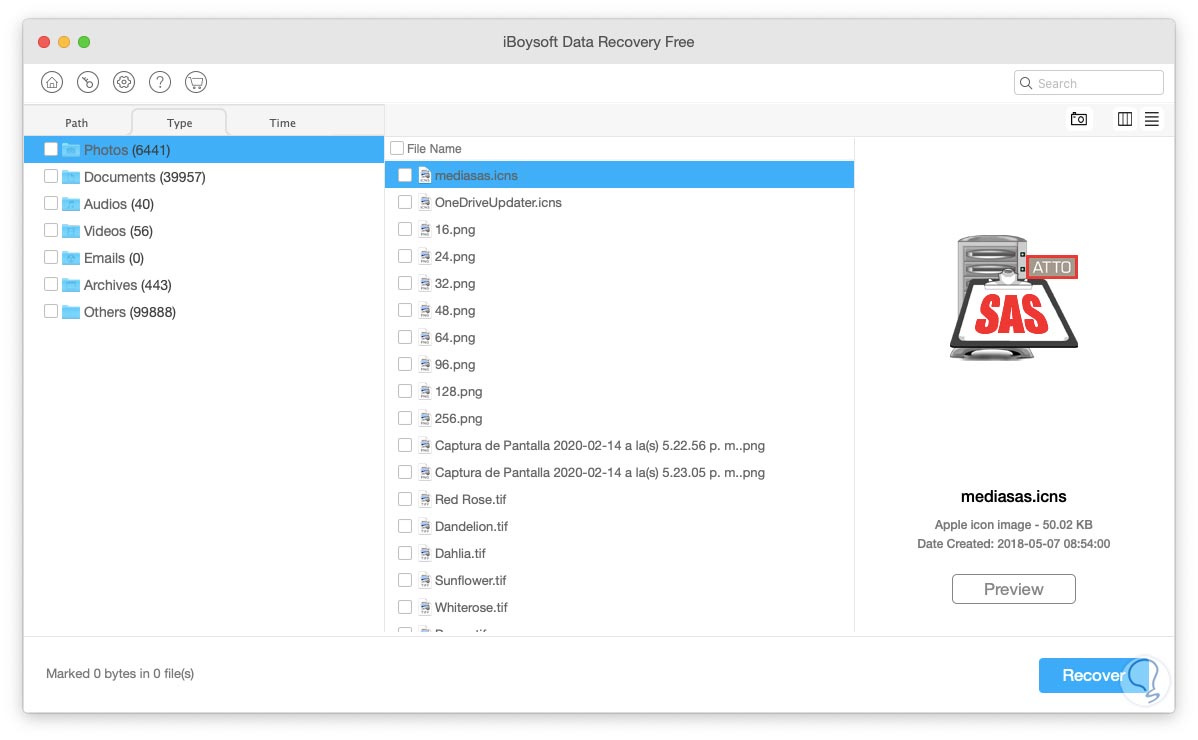Check the Audios (40) checkbox
Screen dimensions: 1198x740
[51, 203]
